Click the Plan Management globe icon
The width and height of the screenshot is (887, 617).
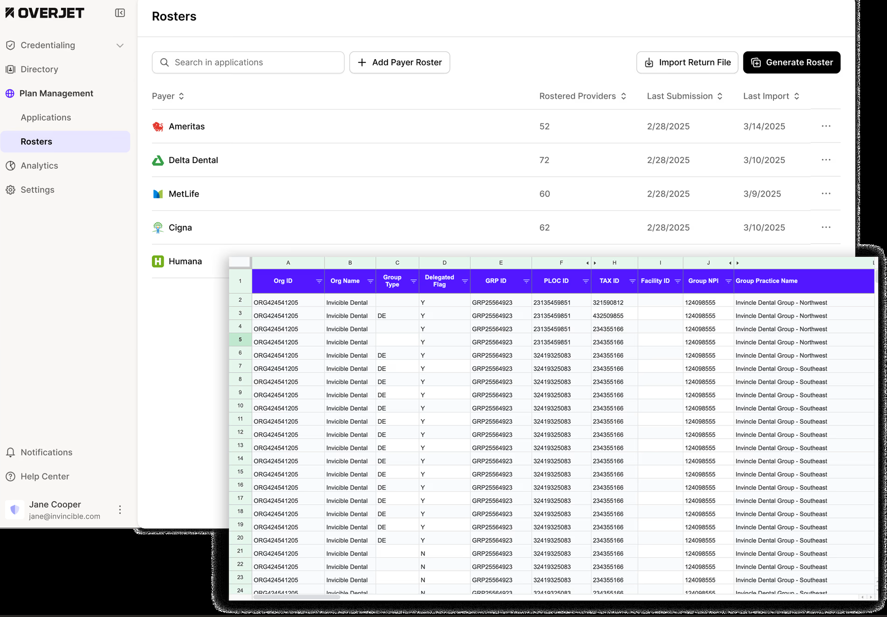click(10, 93)
